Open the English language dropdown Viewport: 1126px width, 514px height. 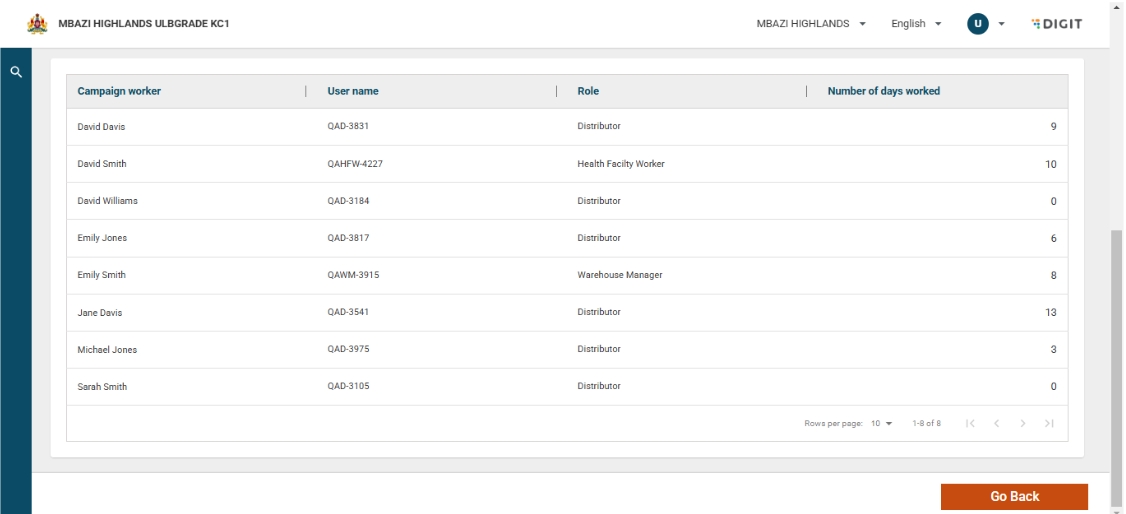point(916,24)
